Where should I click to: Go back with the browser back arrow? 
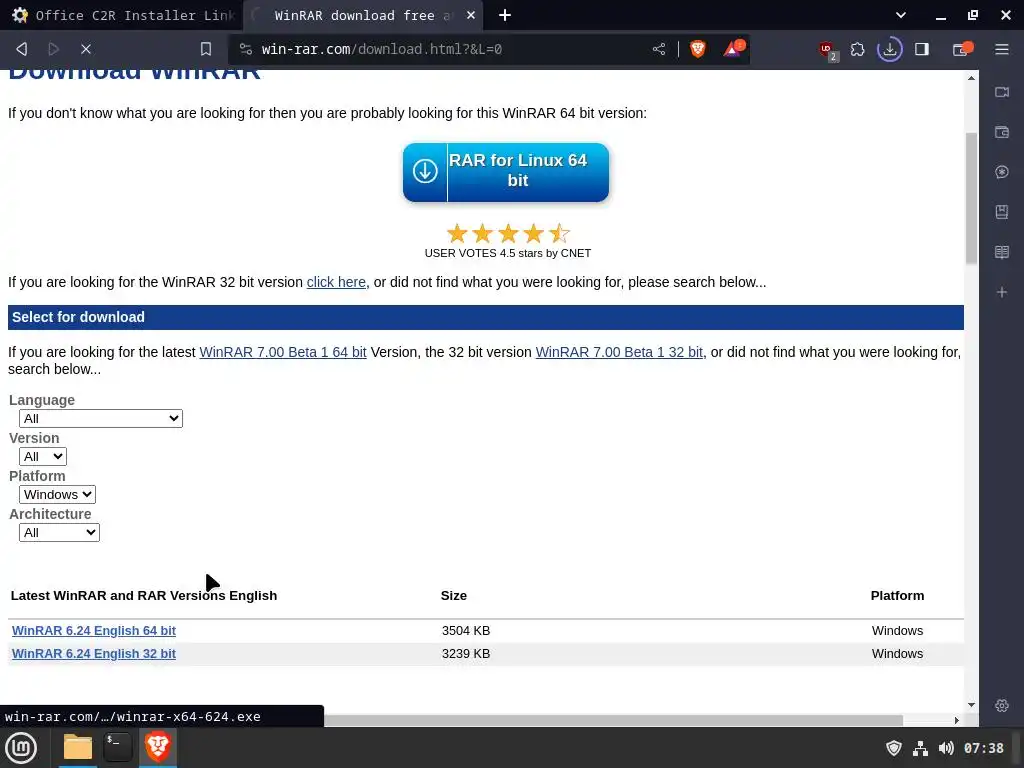22,49
